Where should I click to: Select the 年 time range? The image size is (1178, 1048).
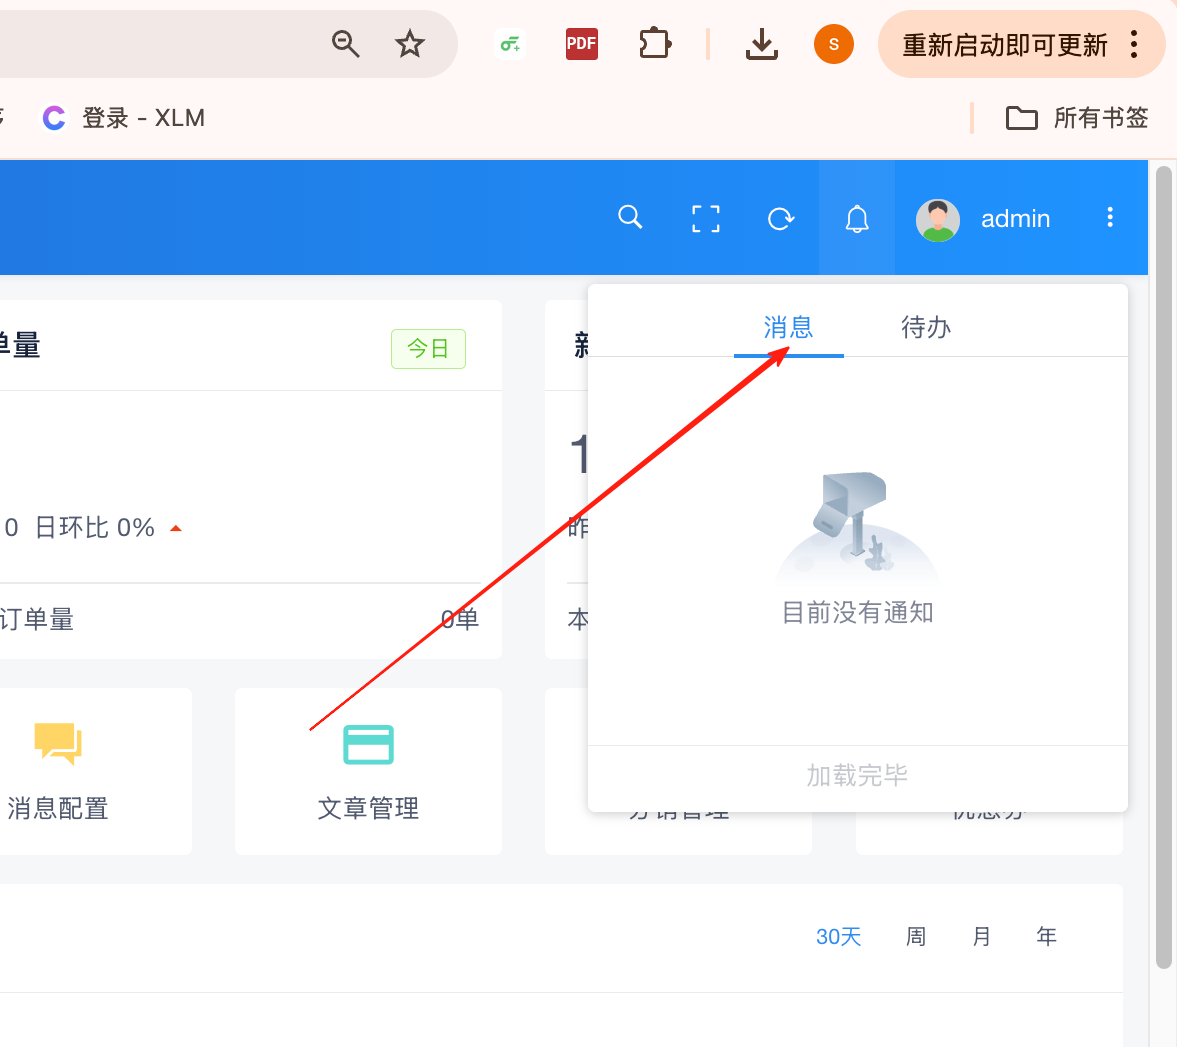(1047, 937)
